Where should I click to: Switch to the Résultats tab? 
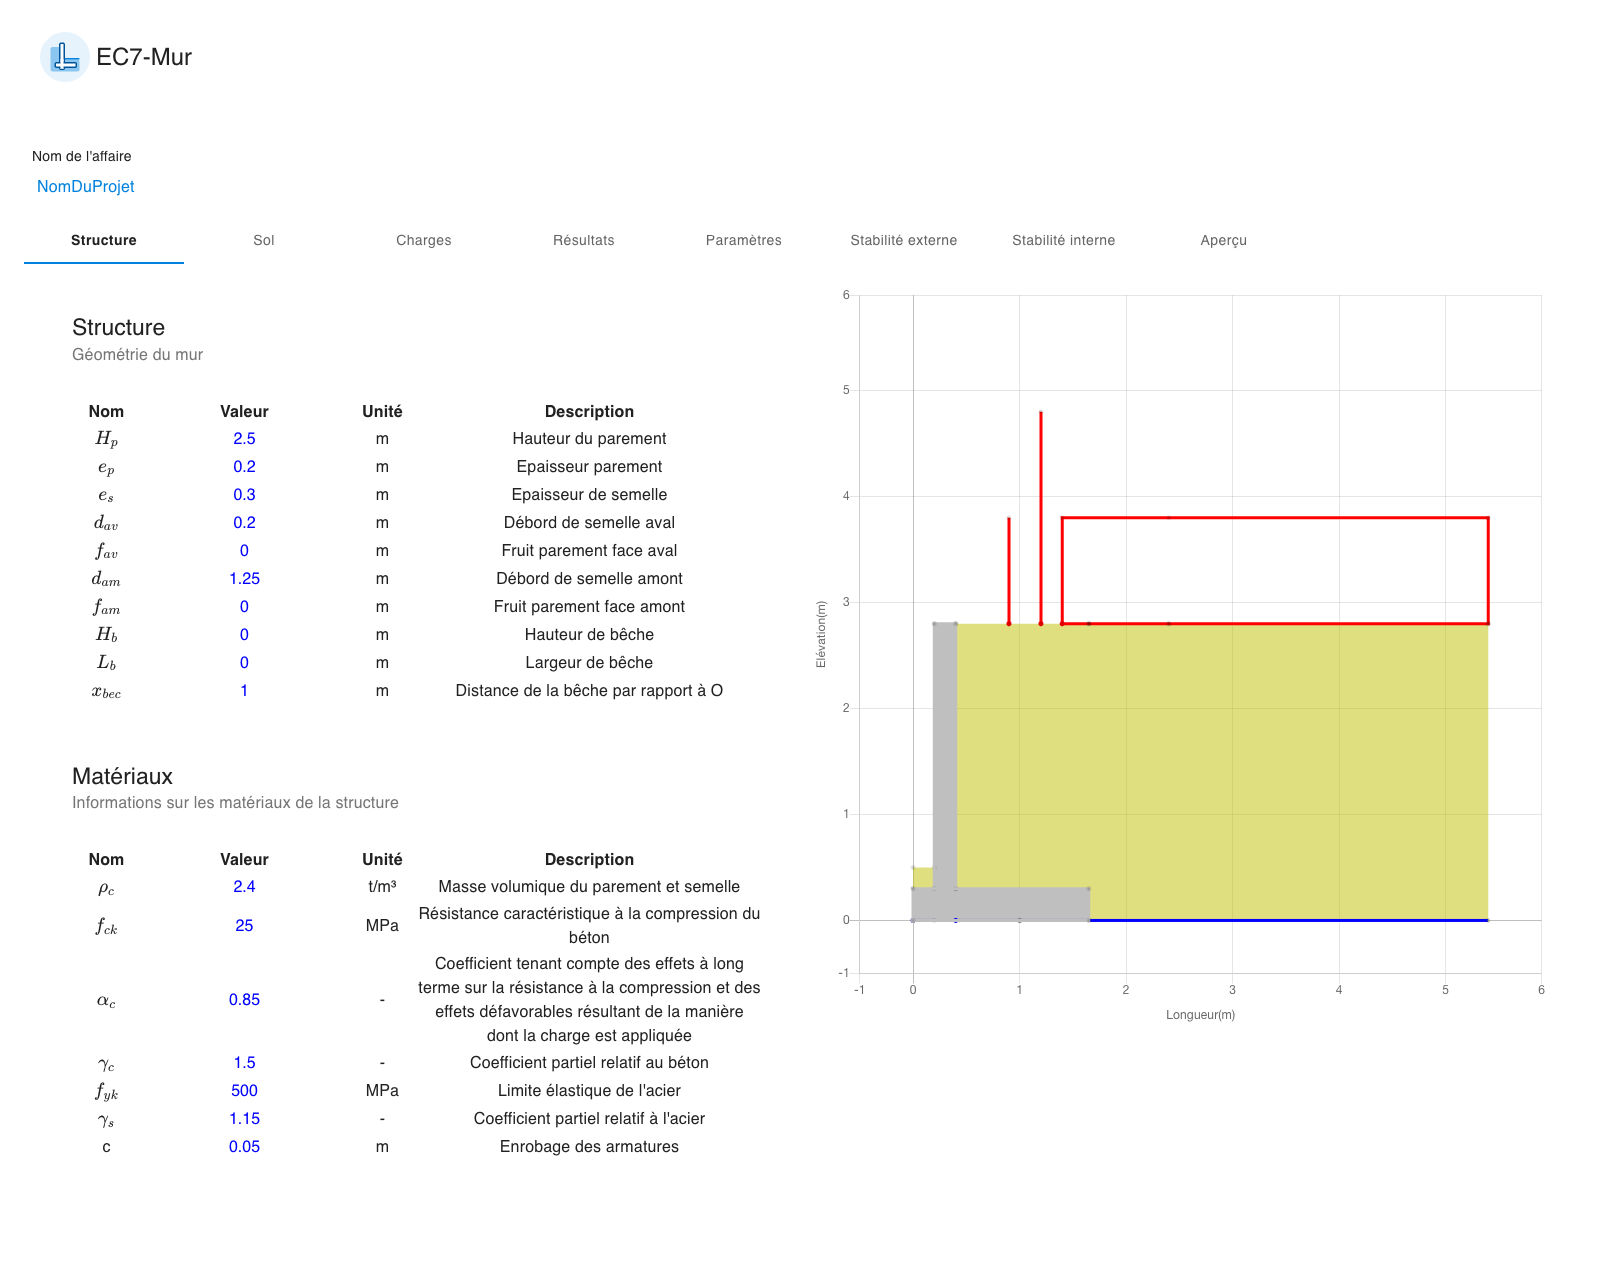[x=584, y=240]
